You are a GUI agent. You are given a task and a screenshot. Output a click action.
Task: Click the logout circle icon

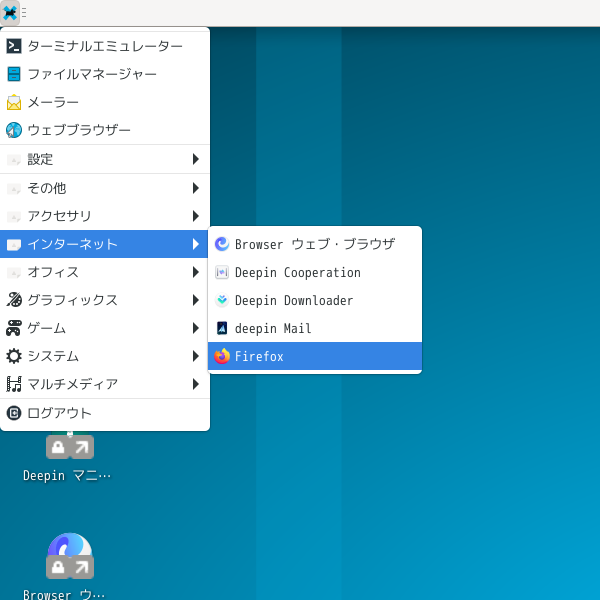click(14, 413)
